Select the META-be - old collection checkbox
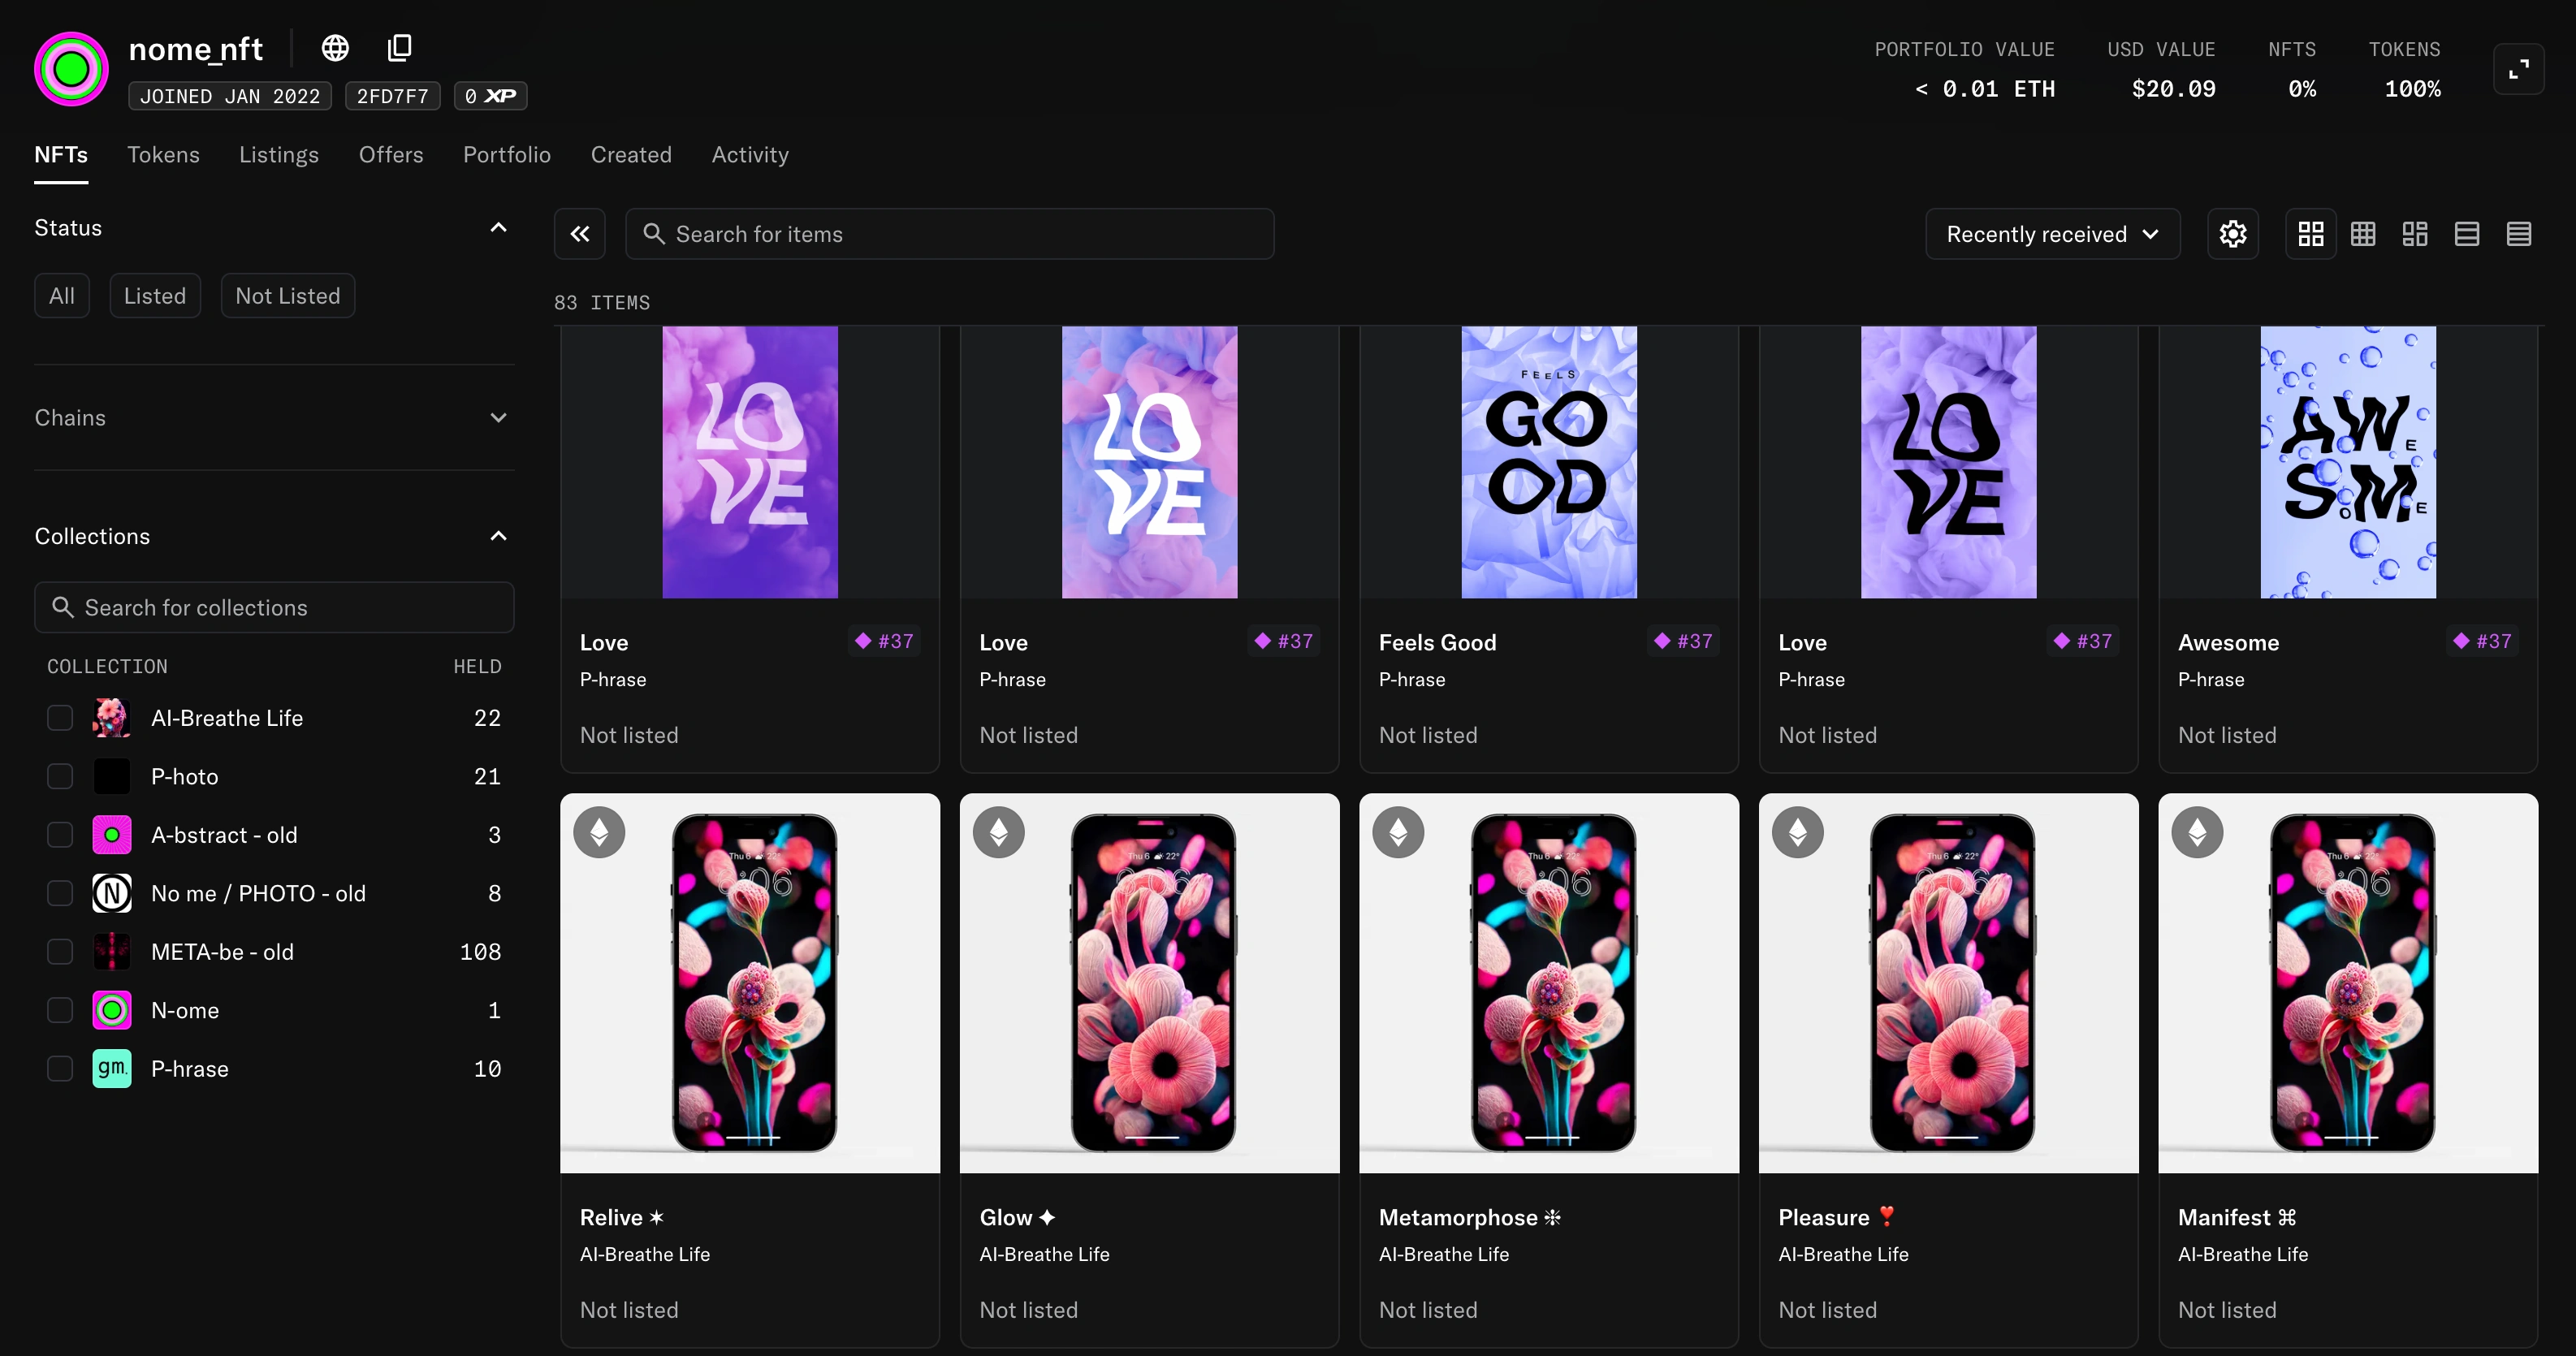This screenshot has width=2576, height=1356. pyautogui.click(x=60, y=951)
